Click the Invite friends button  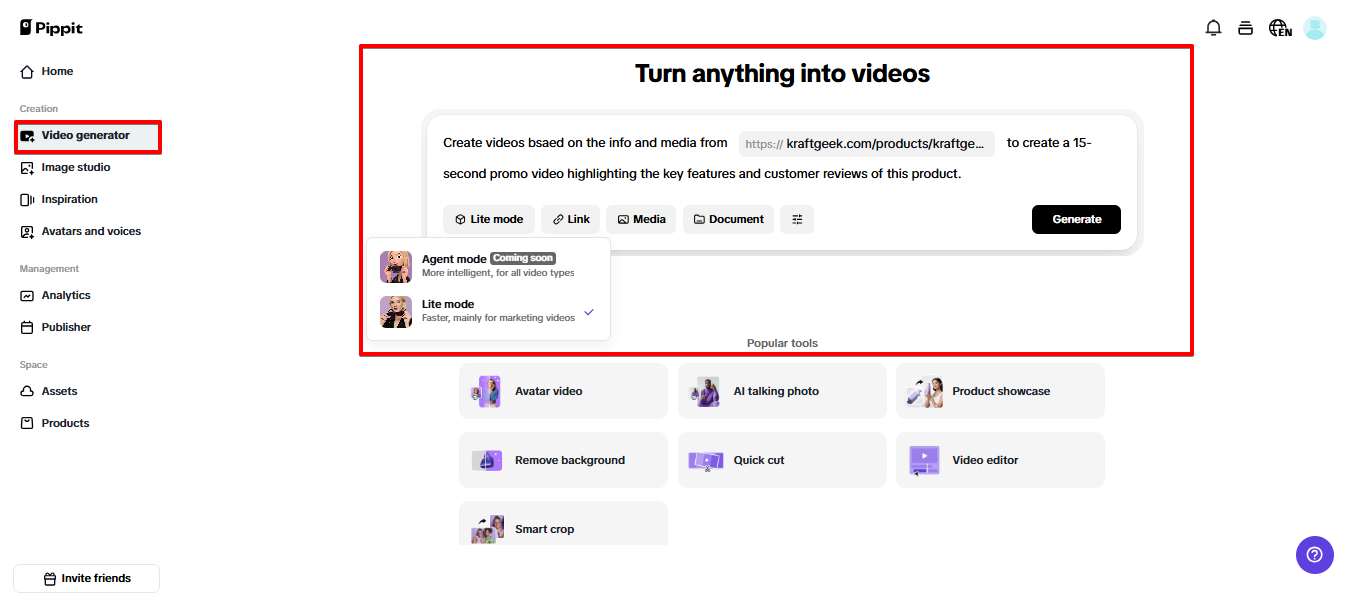point(86,578)
